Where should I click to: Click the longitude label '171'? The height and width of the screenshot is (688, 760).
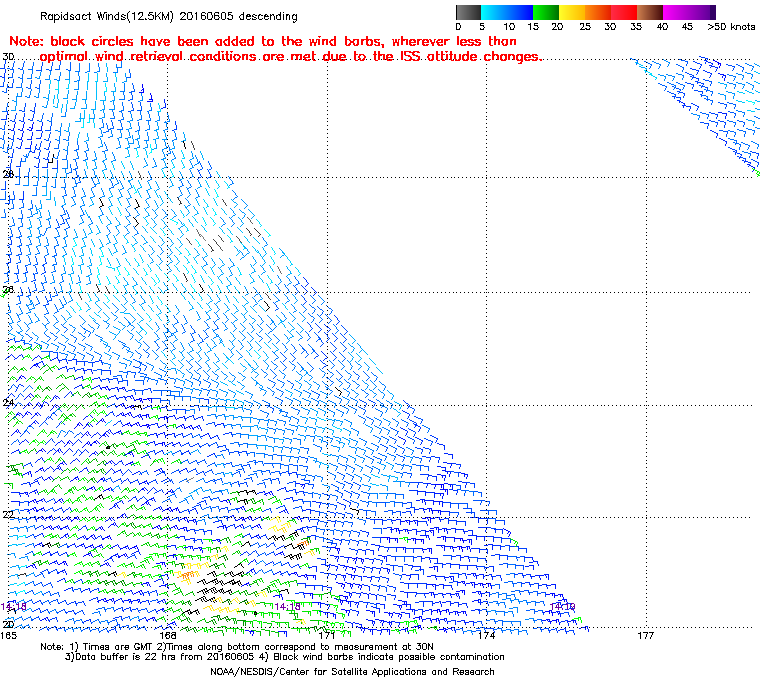(327, 635)
